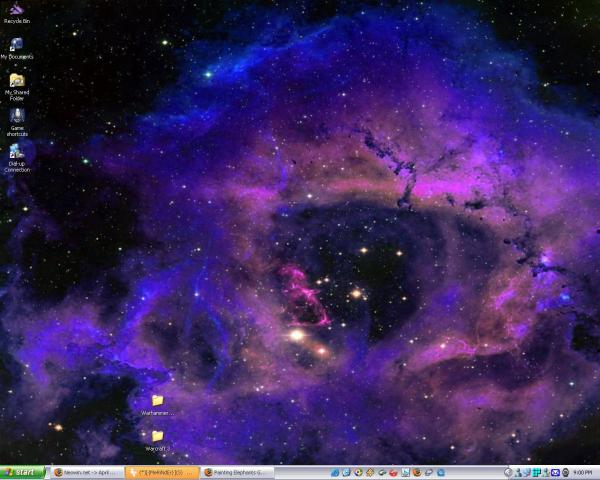
Task: Click the blue framed picture quick launch icon
Action: pyautogui.click(x=405, y=473)
